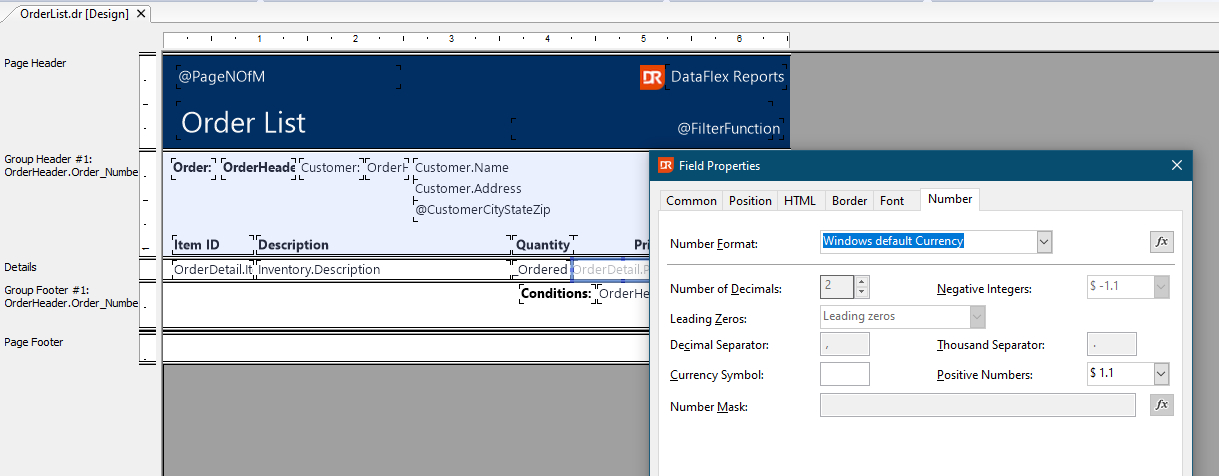Select the Customer.Name field
The image size is (1219, 476).
461,168
